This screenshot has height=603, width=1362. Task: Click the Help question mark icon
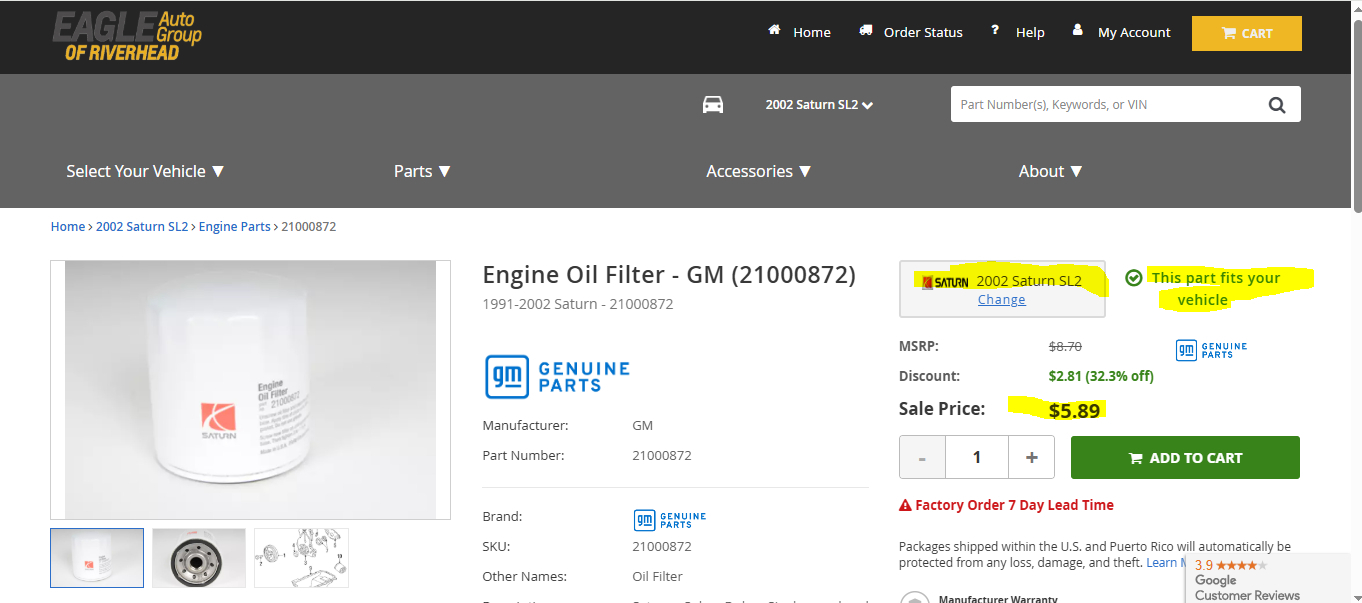coord(995,31)
